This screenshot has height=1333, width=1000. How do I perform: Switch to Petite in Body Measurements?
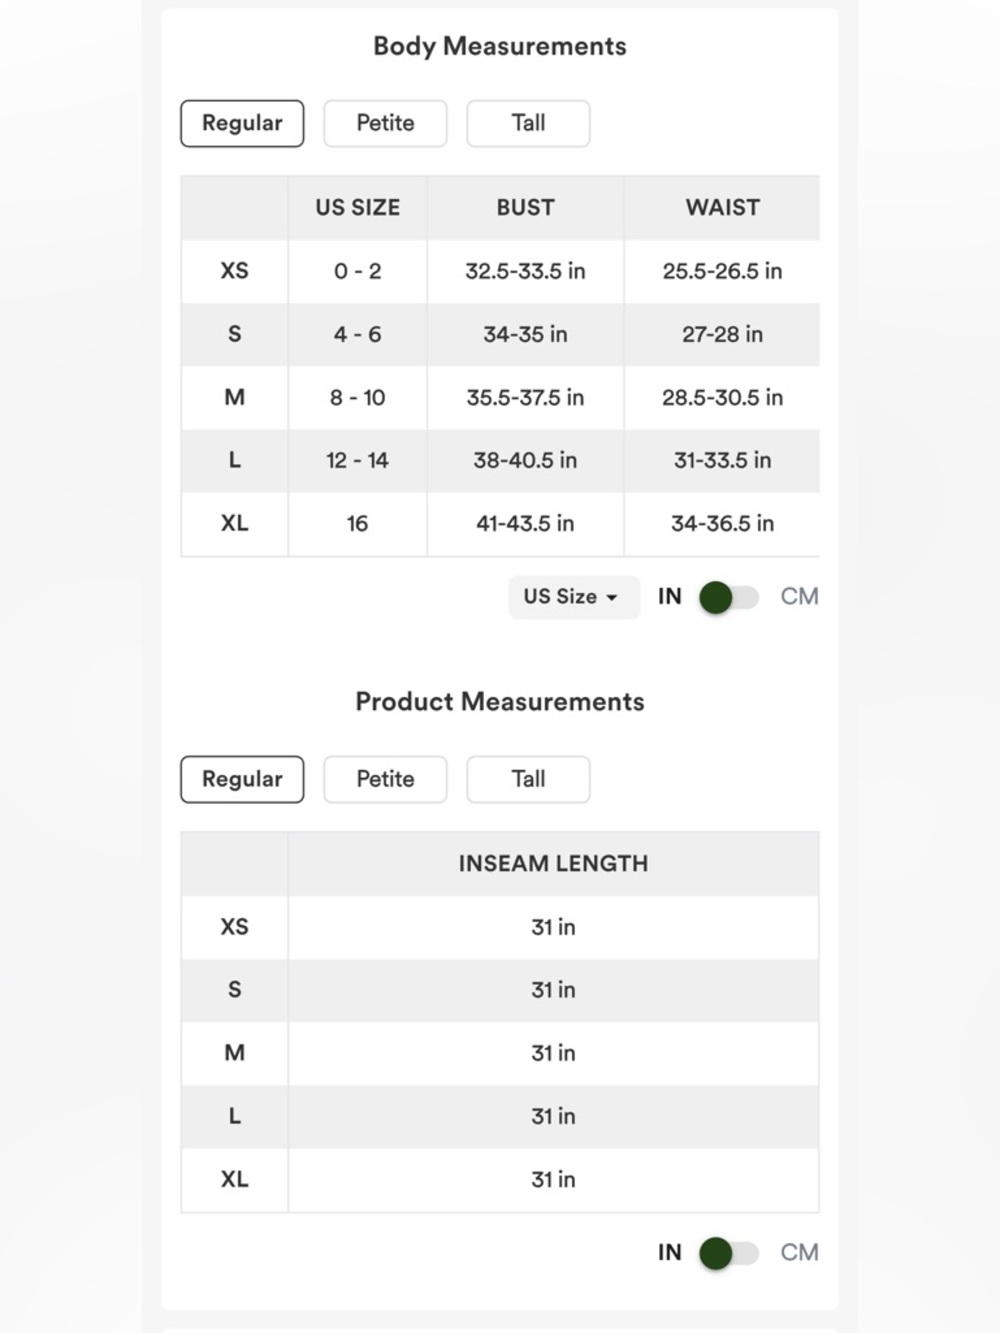coord(385,123)
